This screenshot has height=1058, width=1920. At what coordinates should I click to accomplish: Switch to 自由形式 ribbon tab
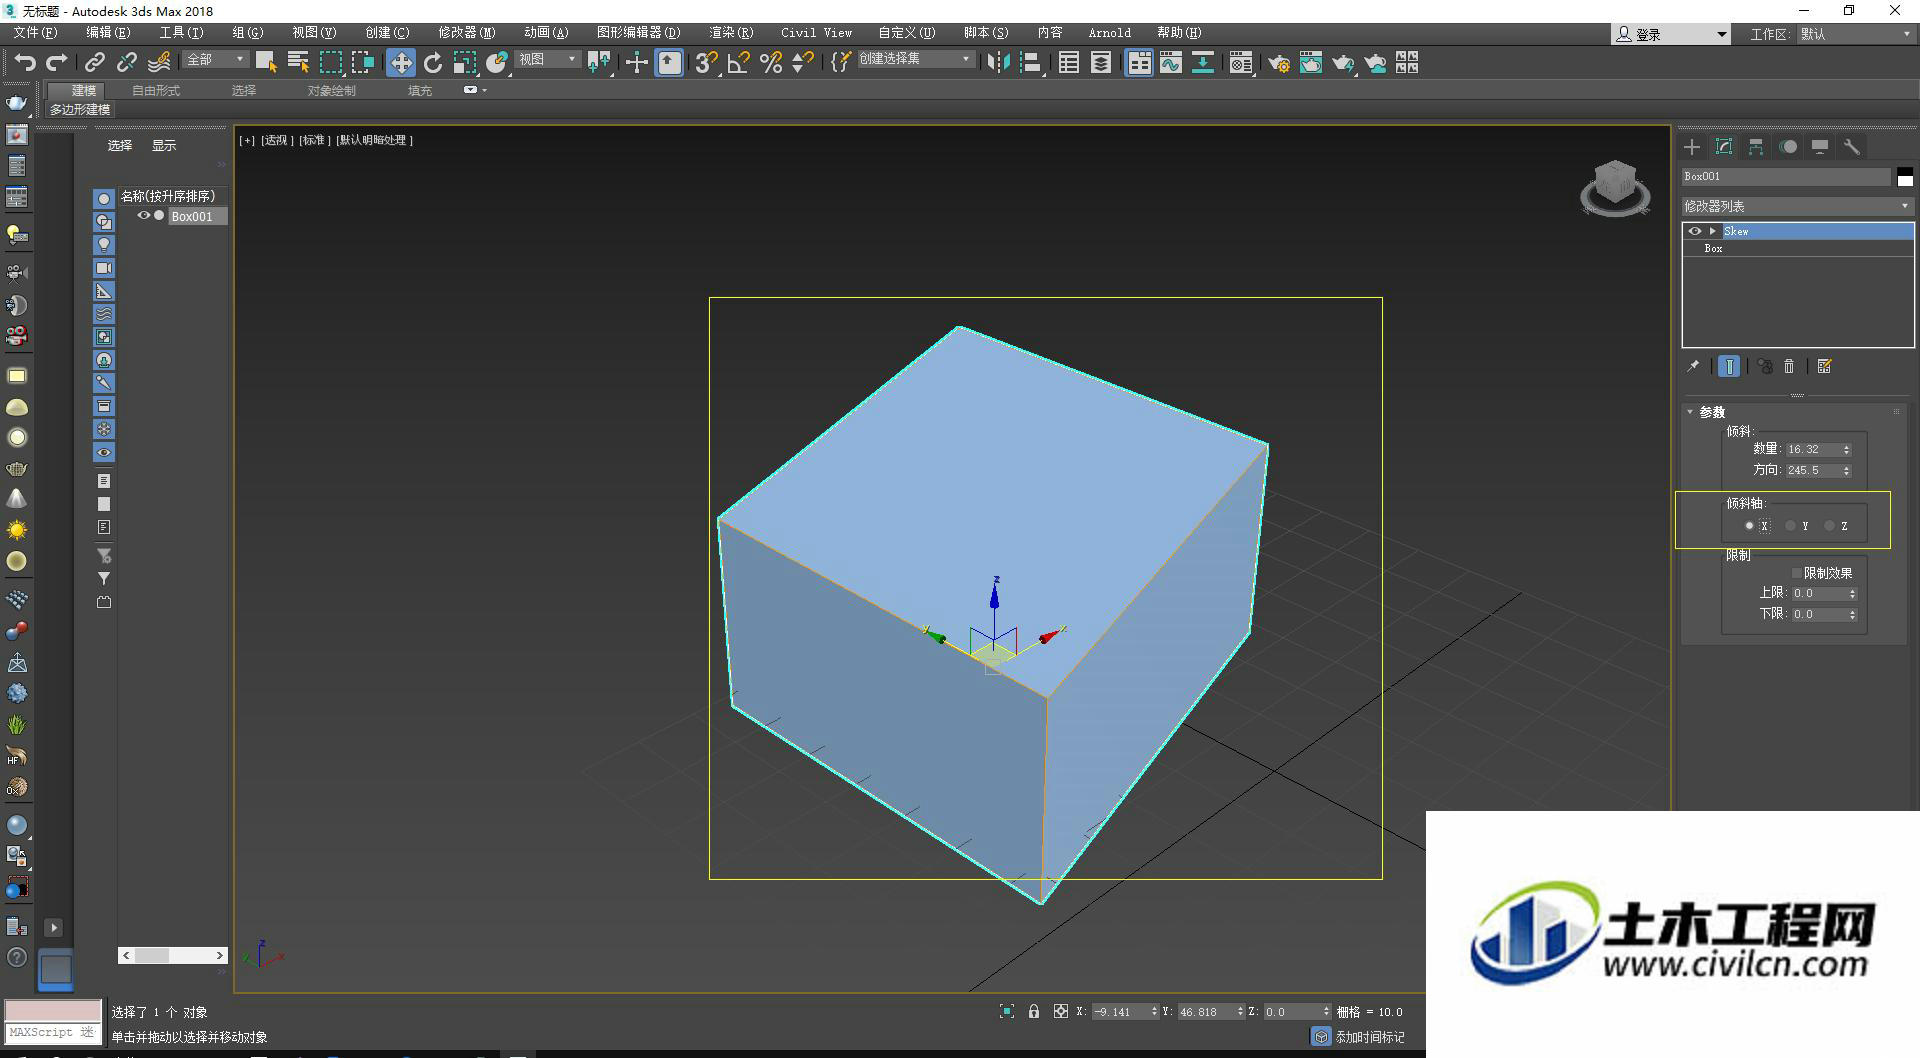click(x=156, y=91)
